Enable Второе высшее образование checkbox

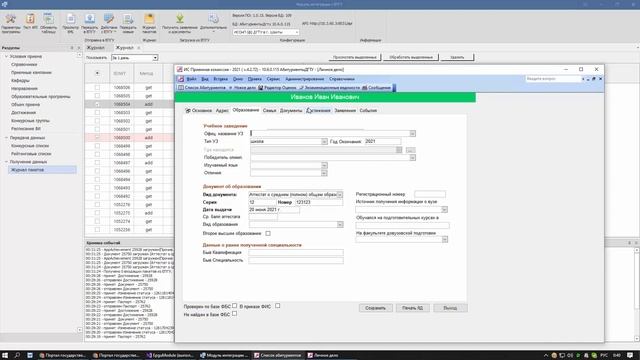pos(268,233)
